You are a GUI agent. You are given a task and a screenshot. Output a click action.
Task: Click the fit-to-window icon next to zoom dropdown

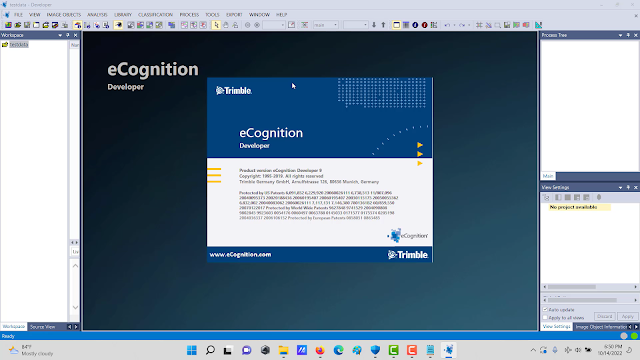pyautogui.click(x=291, y=25)
